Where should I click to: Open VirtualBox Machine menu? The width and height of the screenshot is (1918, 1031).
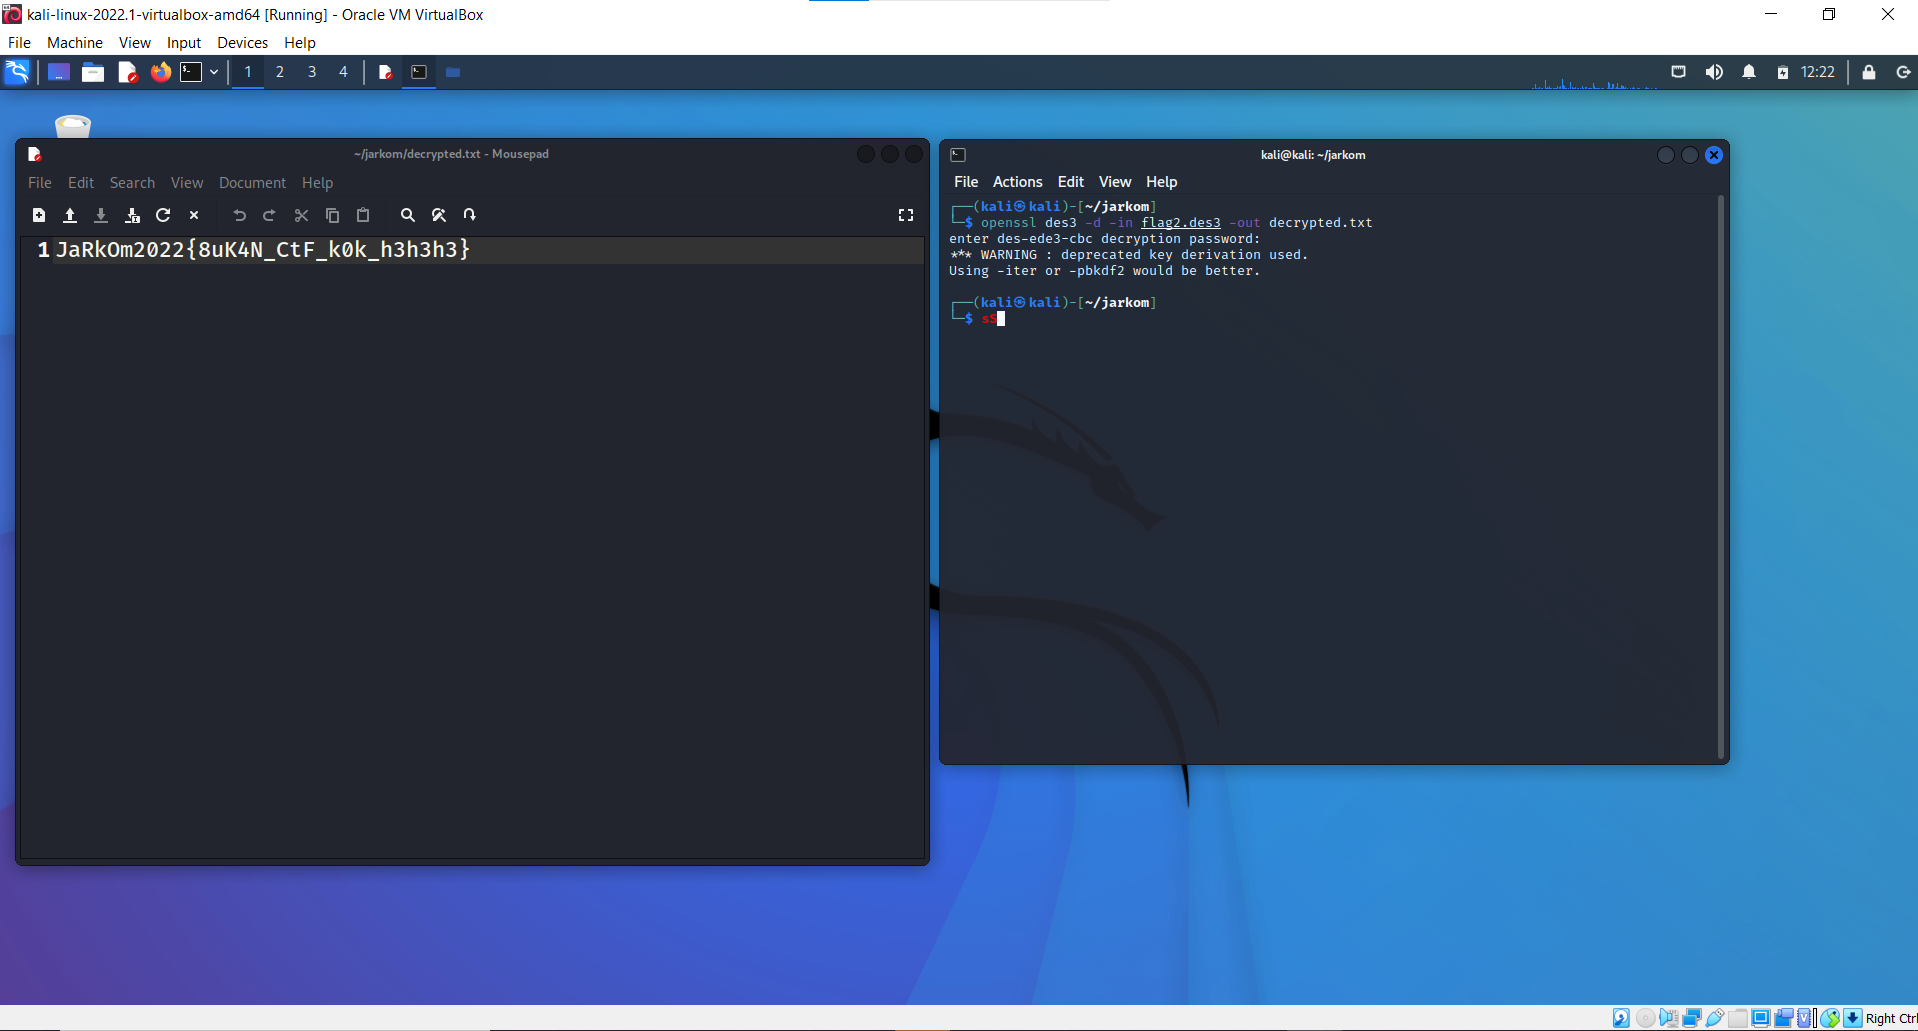pyautogui.click(x=75, y=43)
